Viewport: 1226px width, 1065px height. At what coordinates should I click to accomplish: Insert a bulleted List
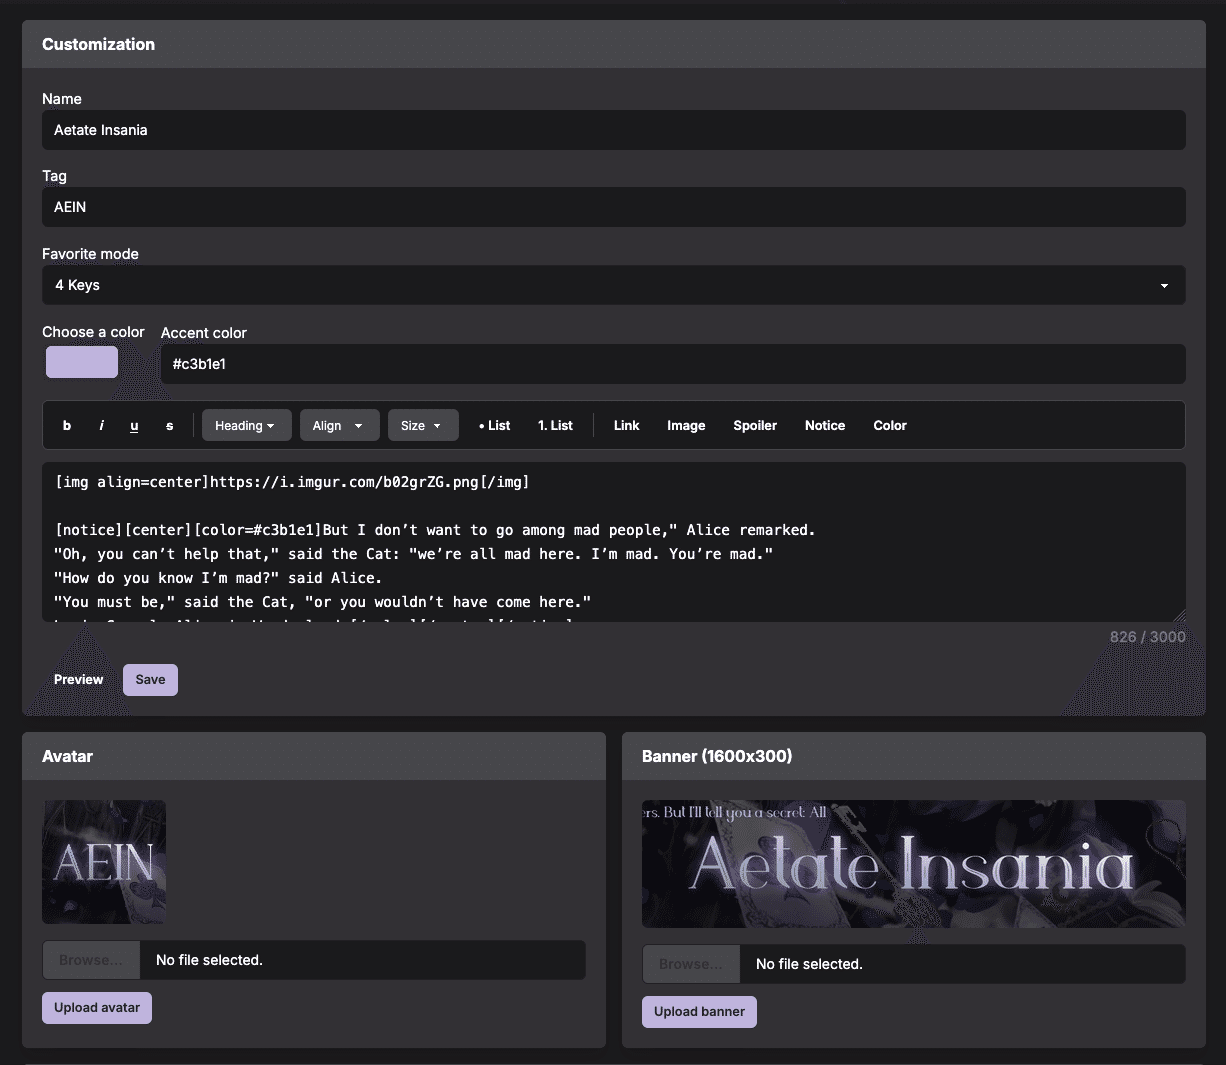pyautogui.click(x=494, y=425)
